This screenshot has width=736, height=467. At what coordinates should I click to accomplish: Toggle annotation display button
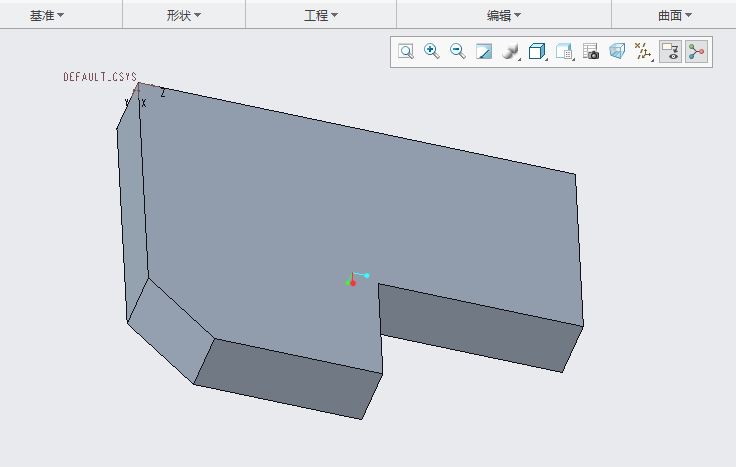670,52
